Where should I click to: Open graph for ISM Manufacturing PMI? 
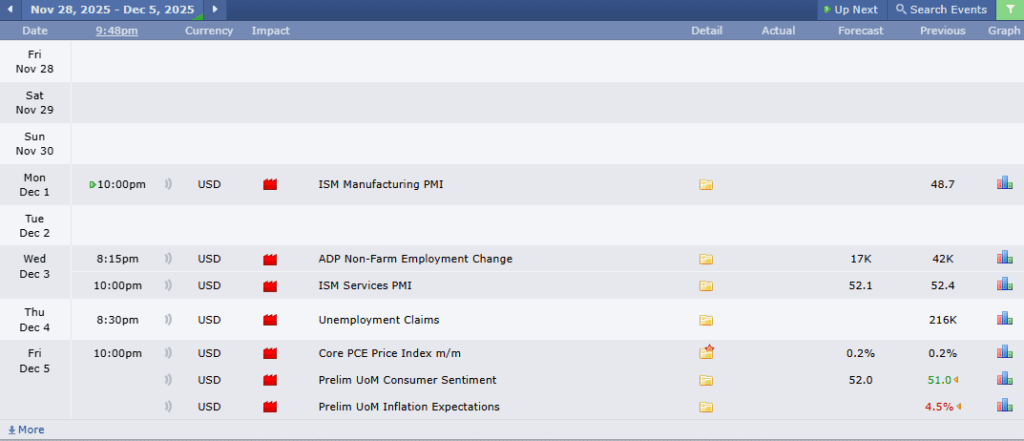coord(1004,183)
